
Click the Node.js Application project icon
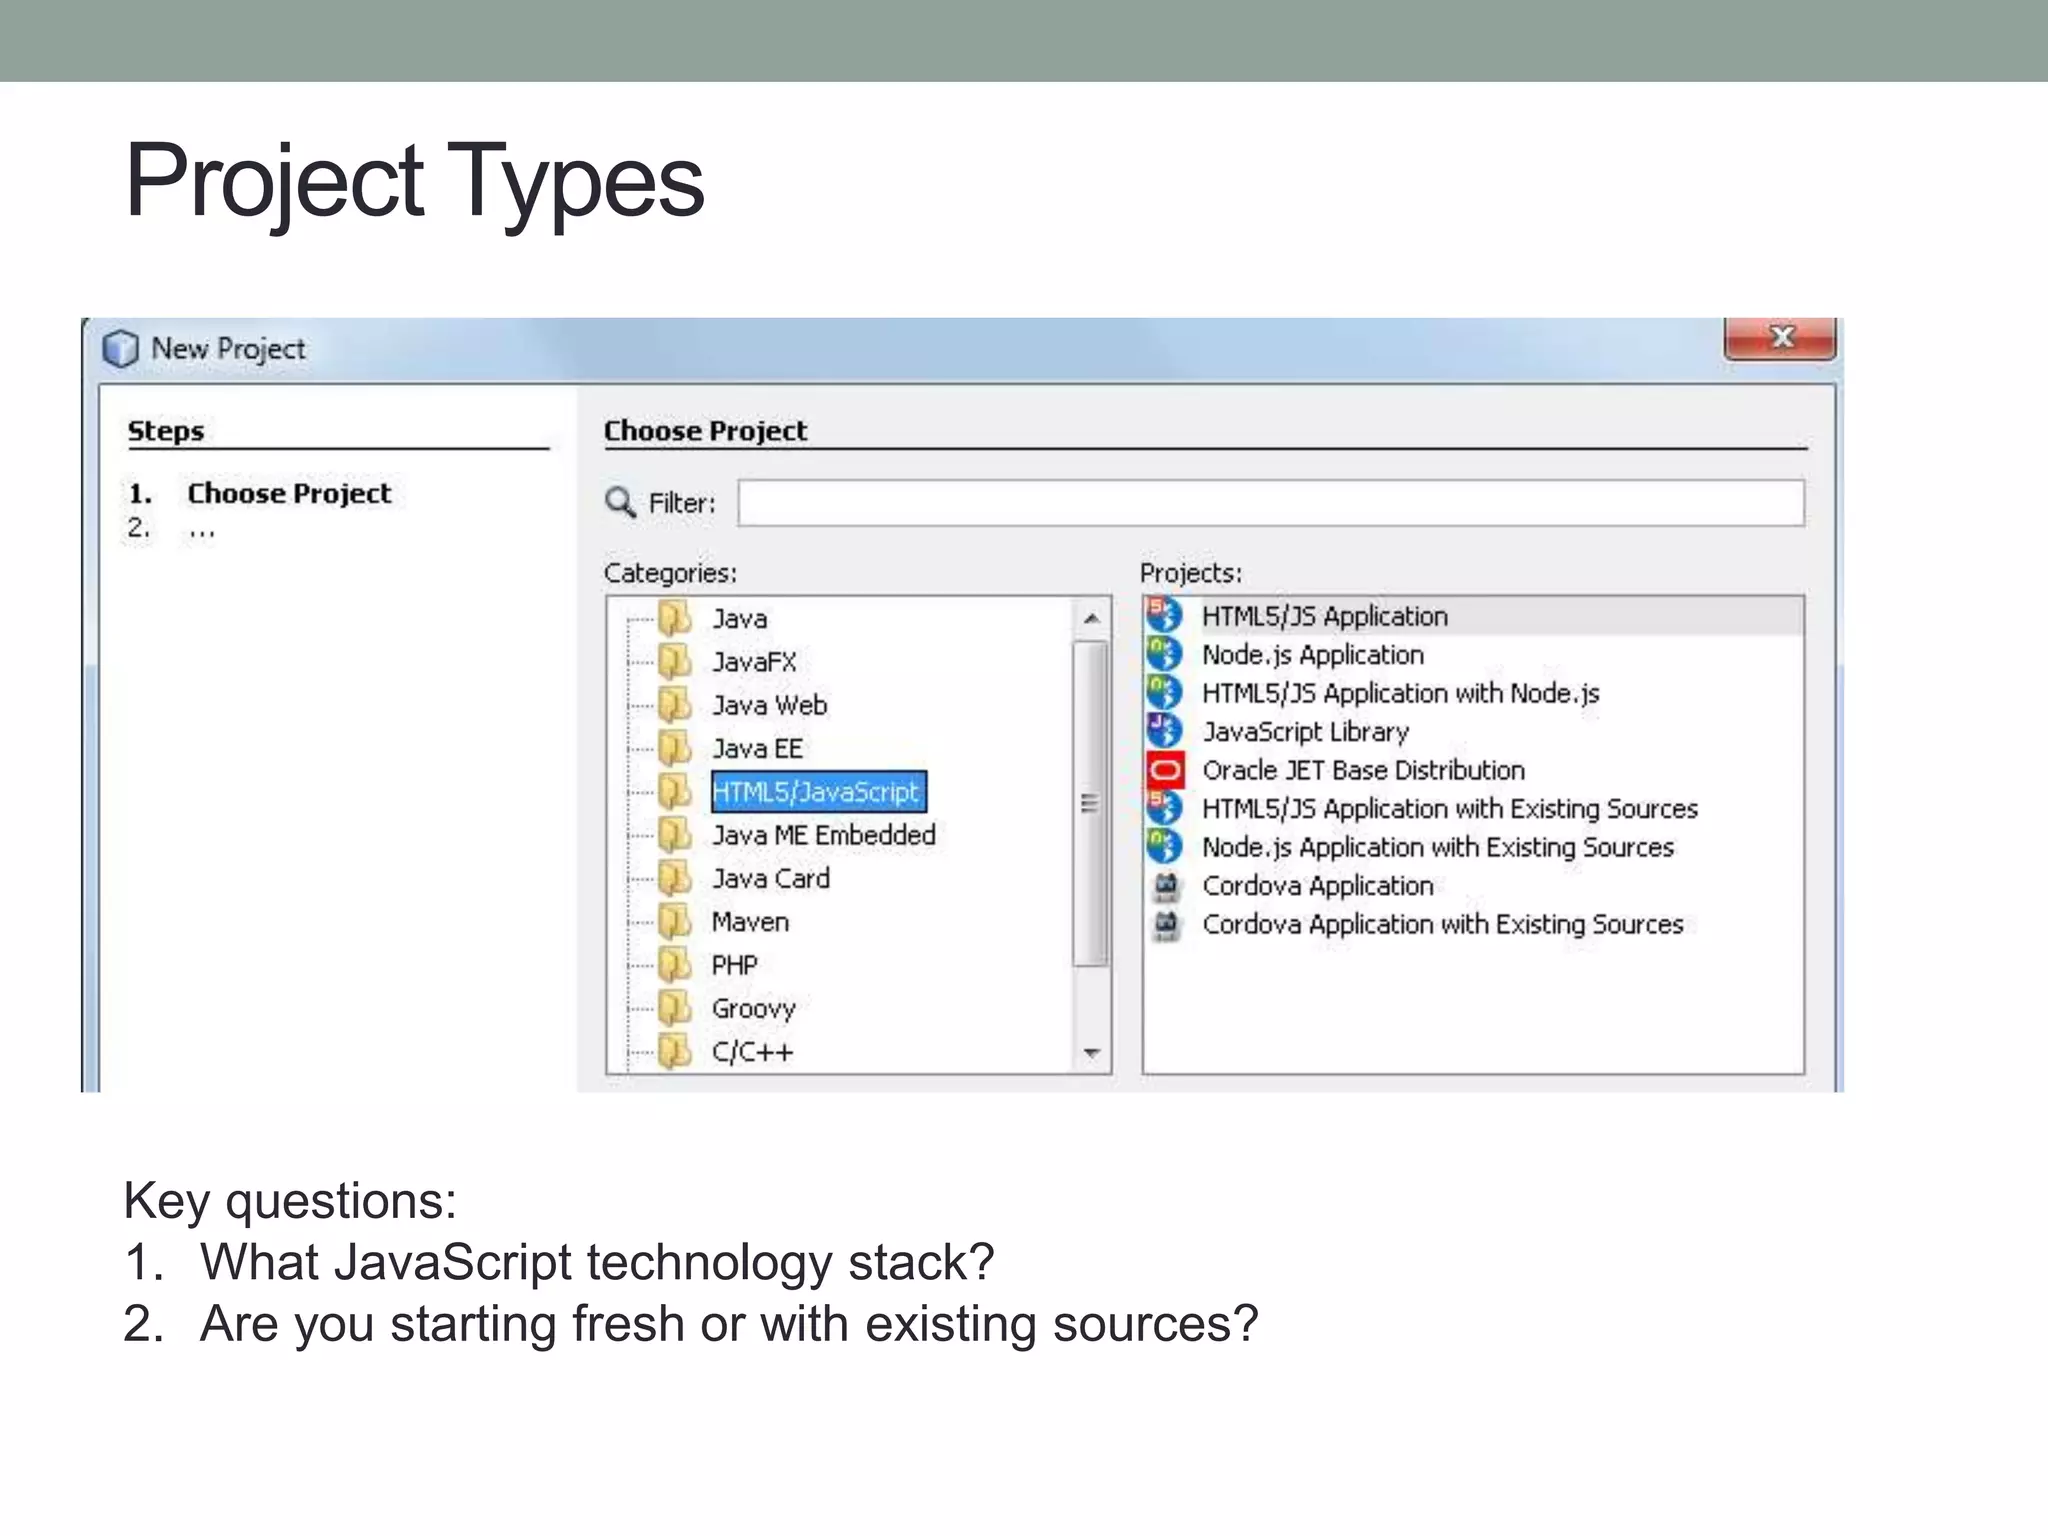coord(1165,654)
